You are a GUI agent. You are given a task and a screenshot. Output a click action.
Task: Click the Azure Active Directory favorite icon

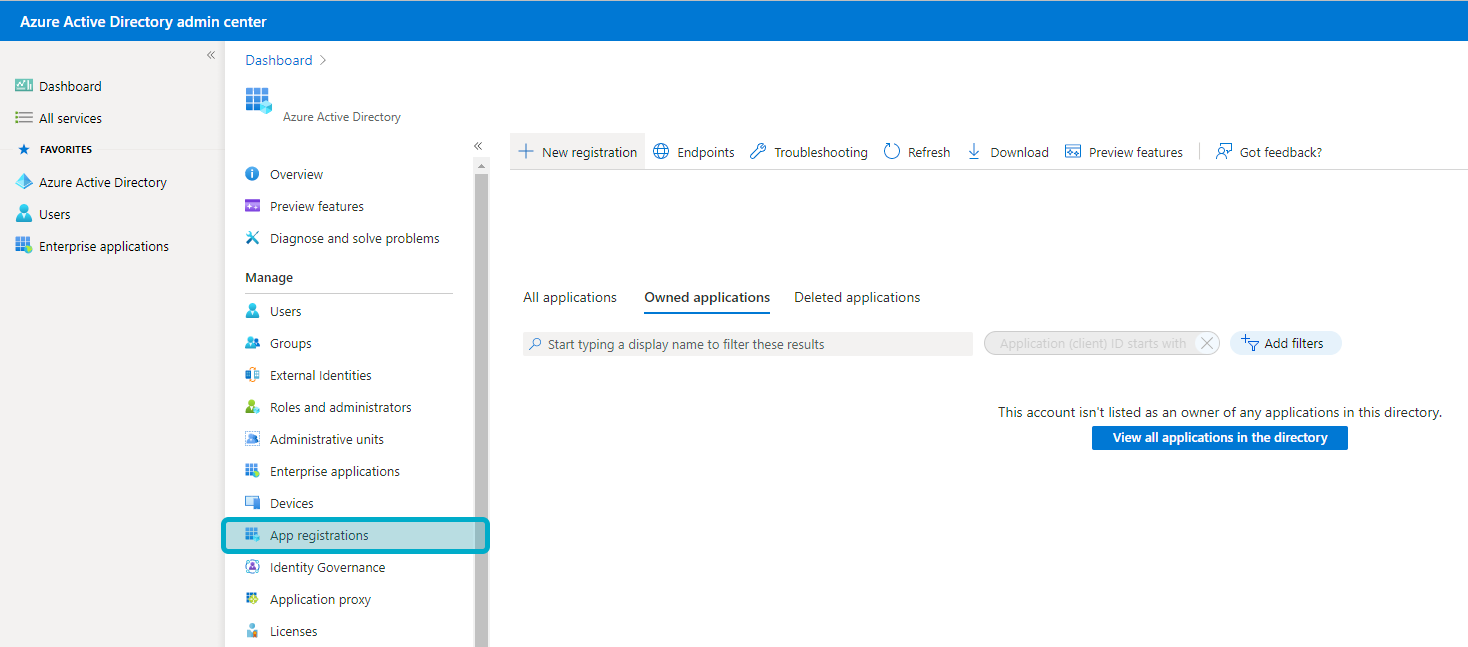pyautogui.click(x=24, y=182)
